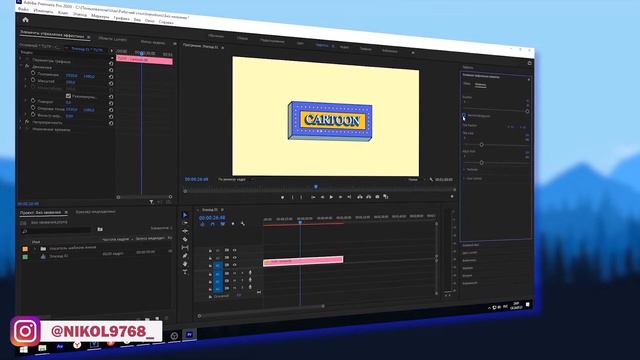Select the Razor tool
The image size is (640, 360).
coord(185,239)
